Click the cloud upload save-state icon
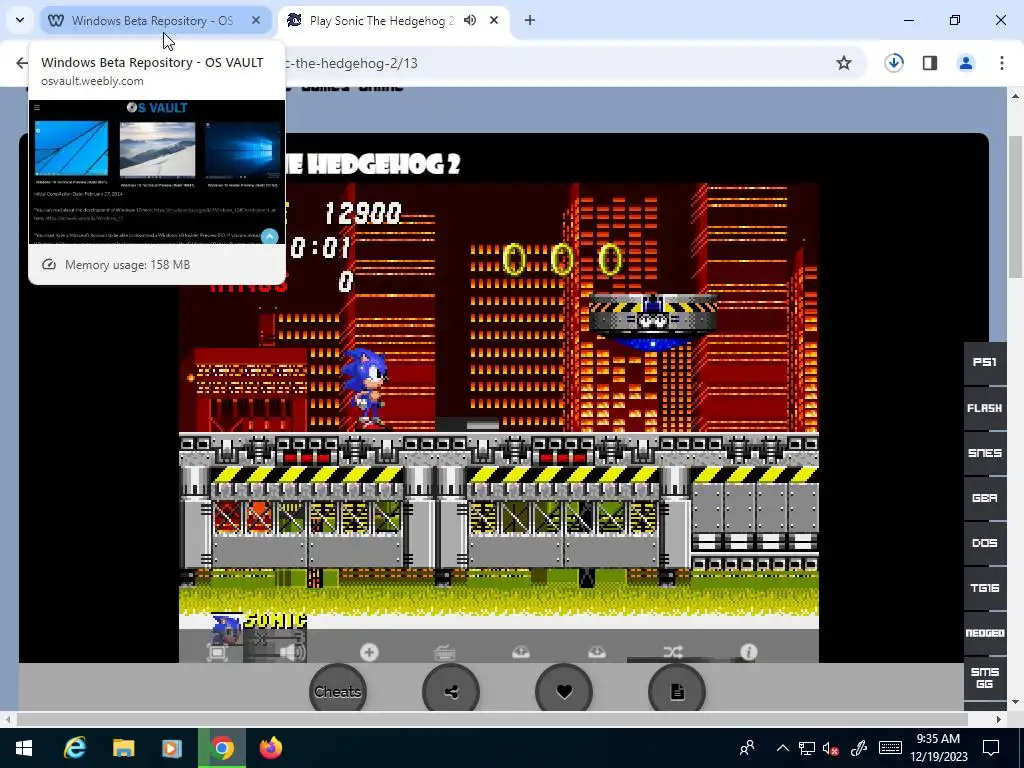 point(520,652)
